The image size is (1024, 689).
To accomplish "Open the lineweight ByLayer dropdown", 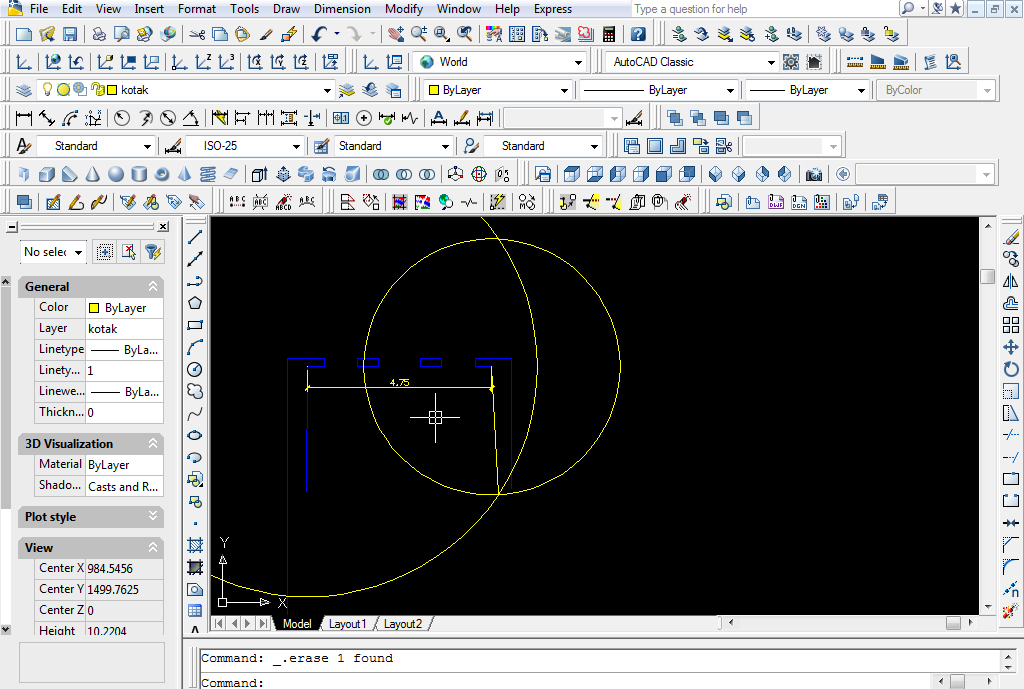I will [x=861, y=91].
